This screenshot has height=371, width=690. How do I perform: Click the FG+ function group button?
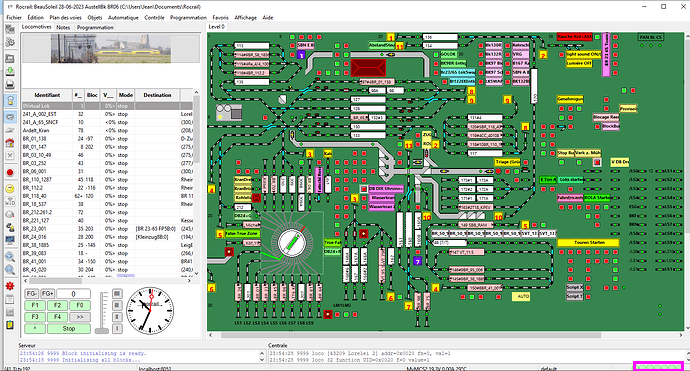click(x=47, y=294)
